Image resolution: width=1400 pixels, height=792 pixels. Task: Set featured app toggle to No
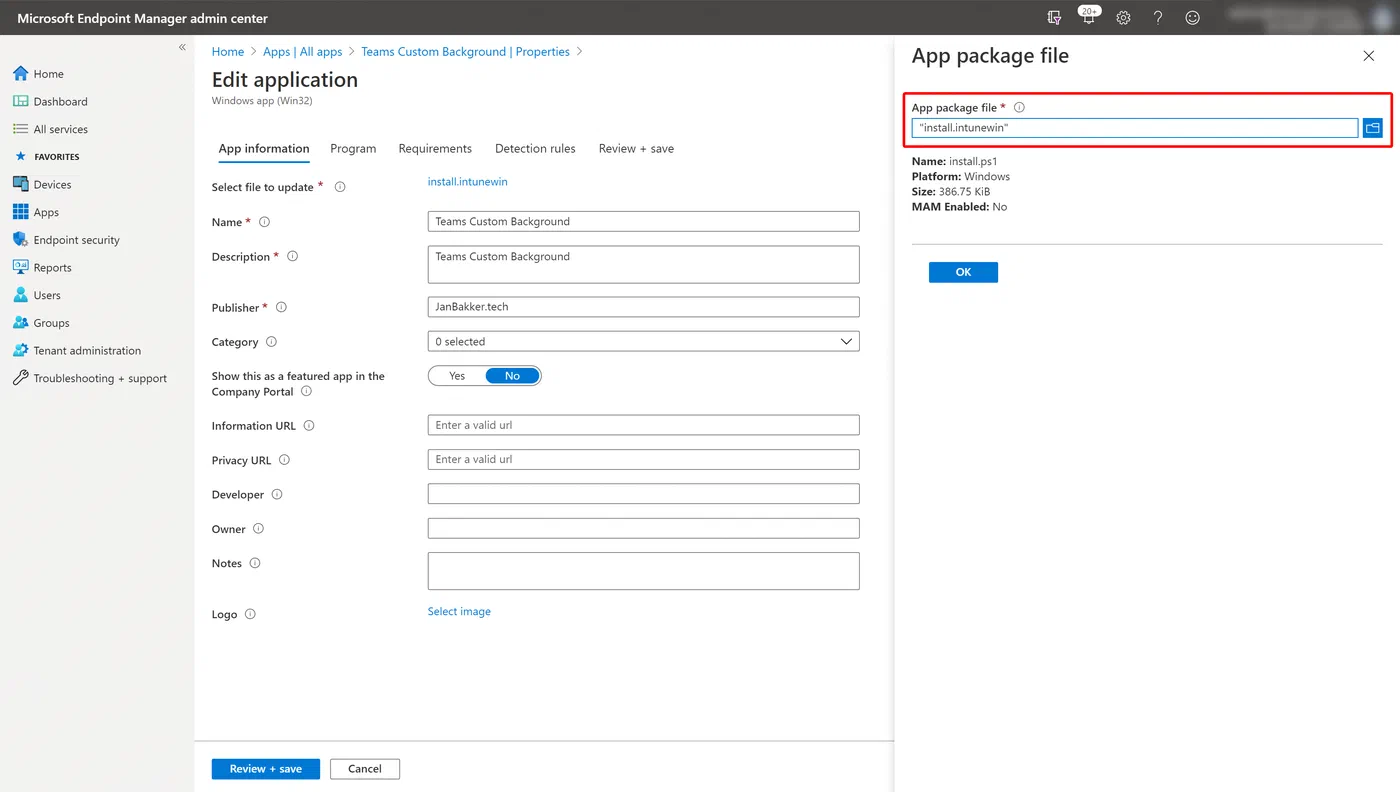point(512,376)
